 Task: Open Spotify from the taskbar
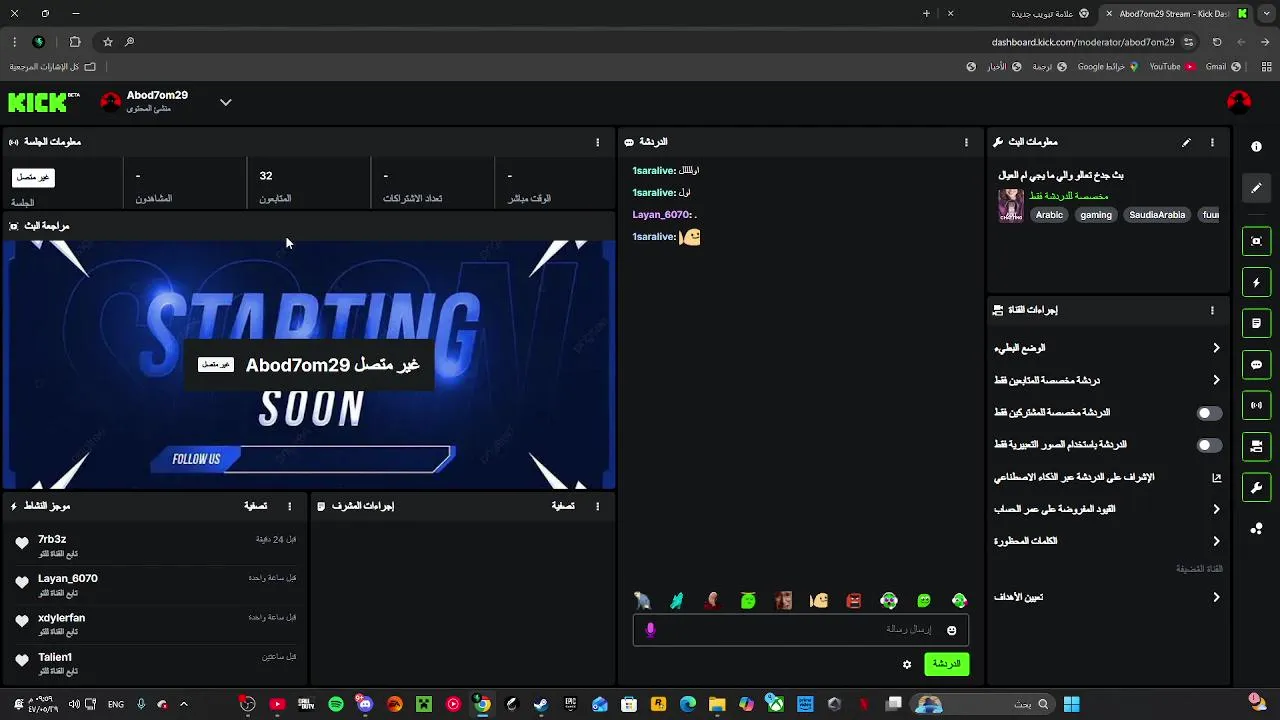pyautogui.click(x=336, y=704)
